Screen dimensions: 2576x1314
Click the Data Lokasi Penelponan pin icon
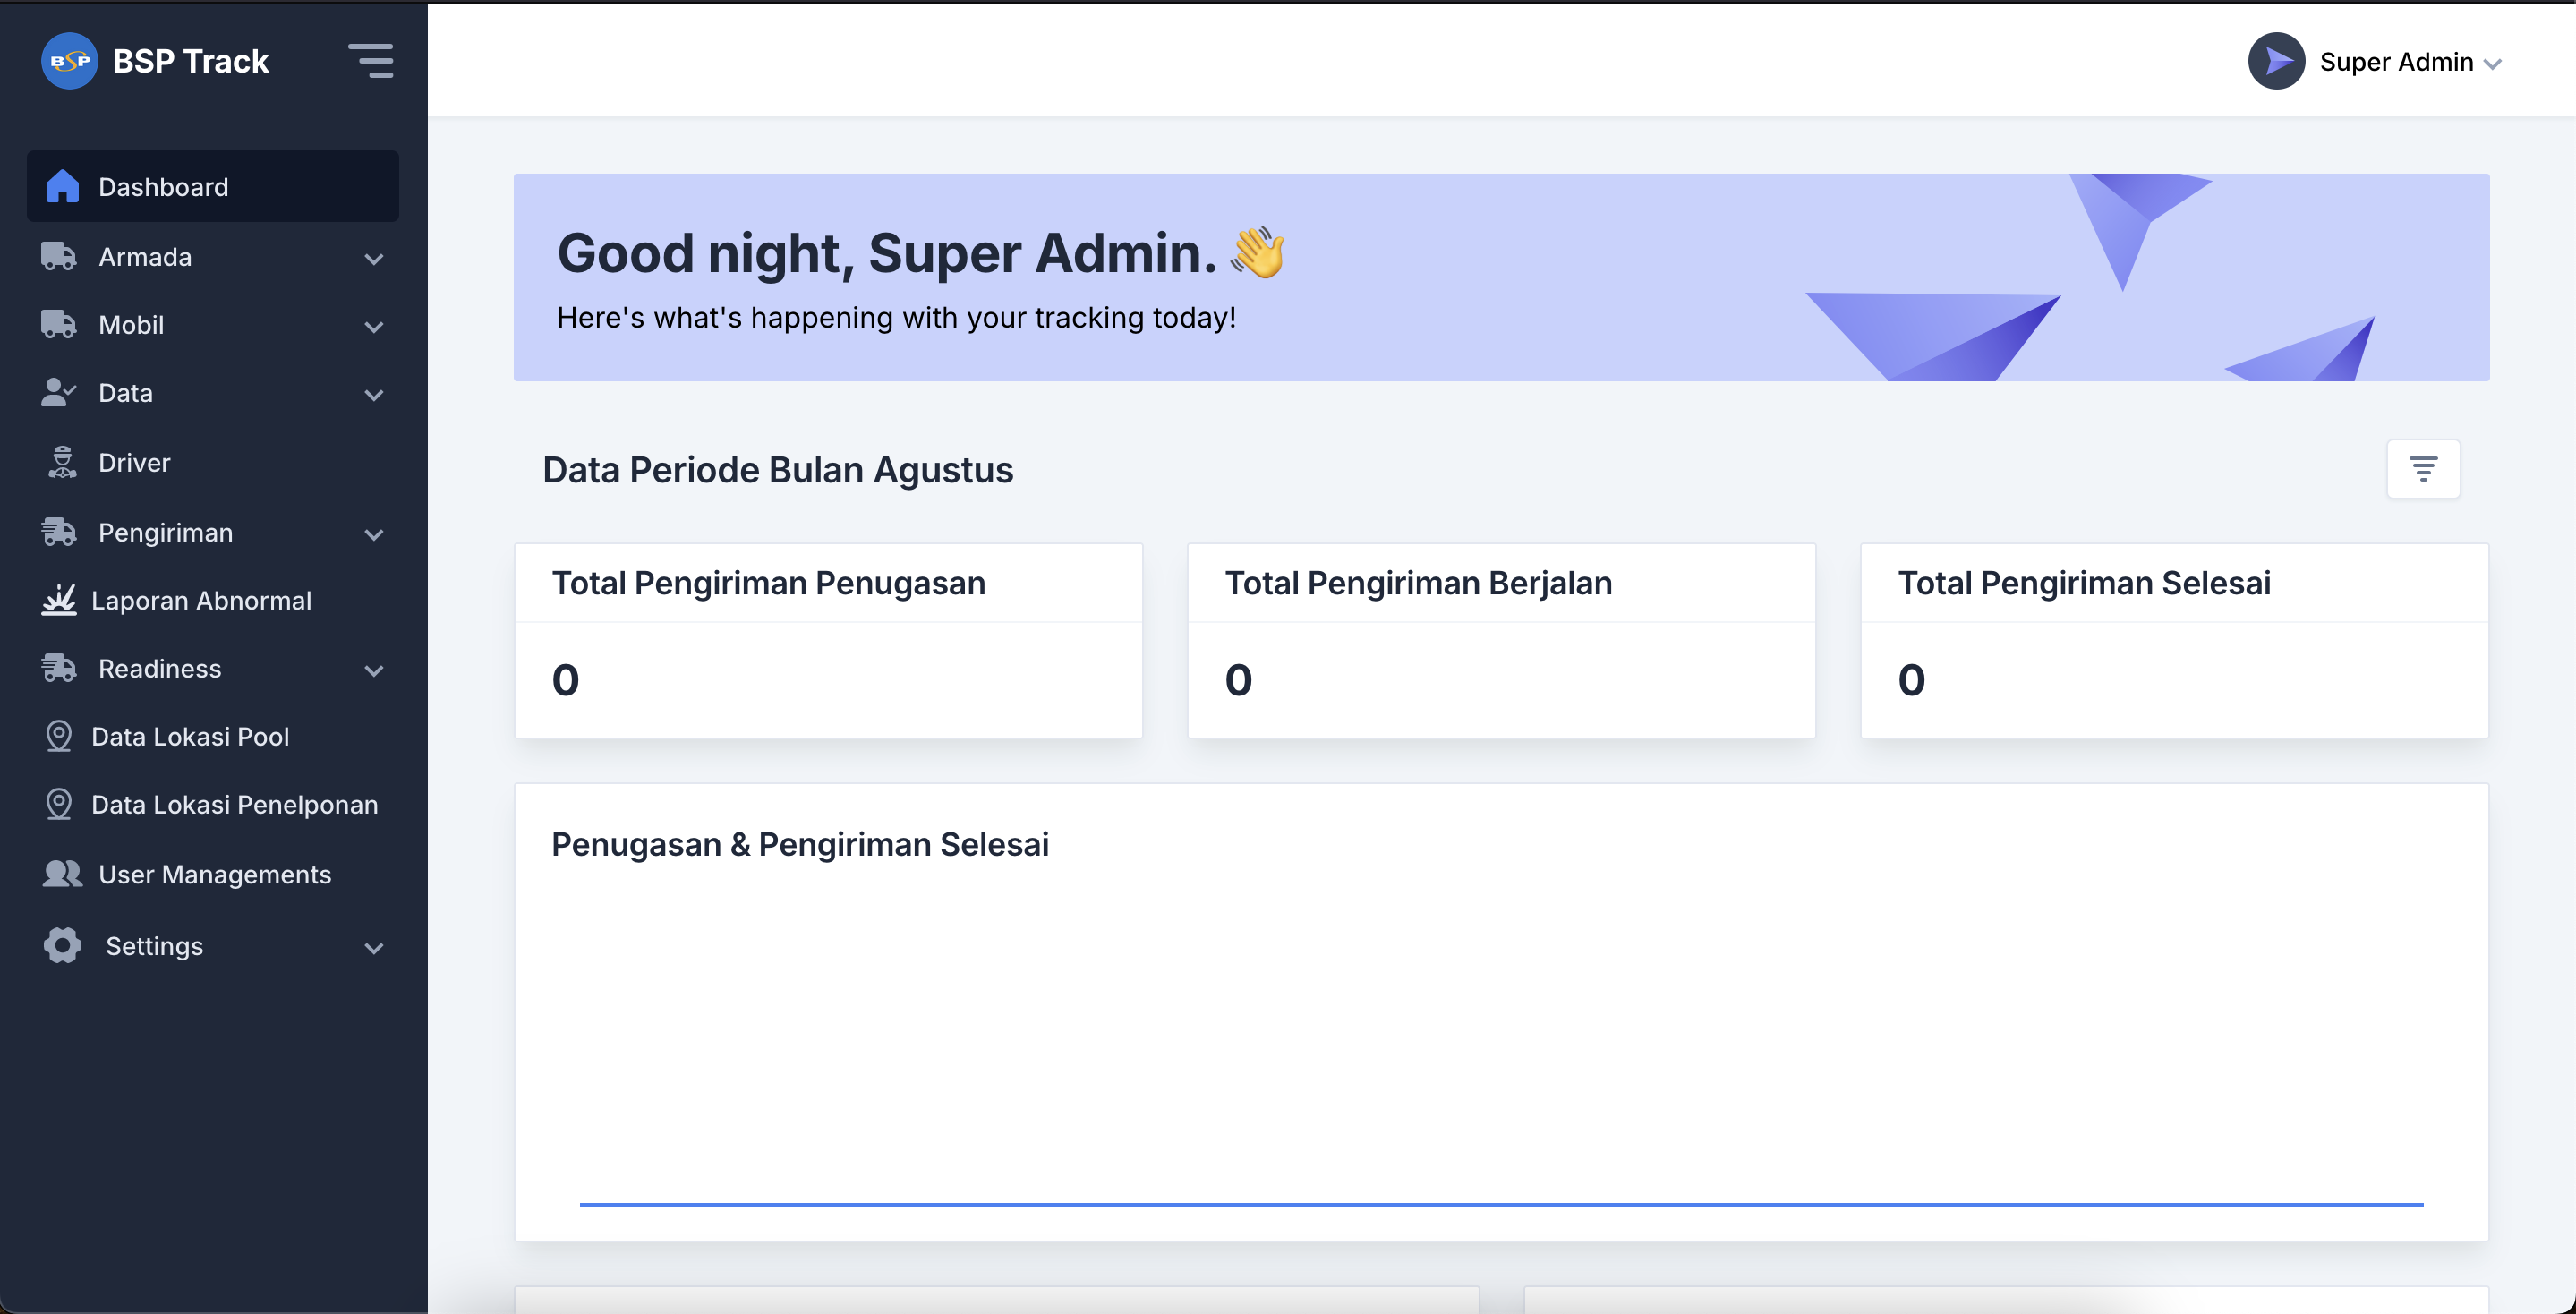pyautogui.click(x=59, y=804)
